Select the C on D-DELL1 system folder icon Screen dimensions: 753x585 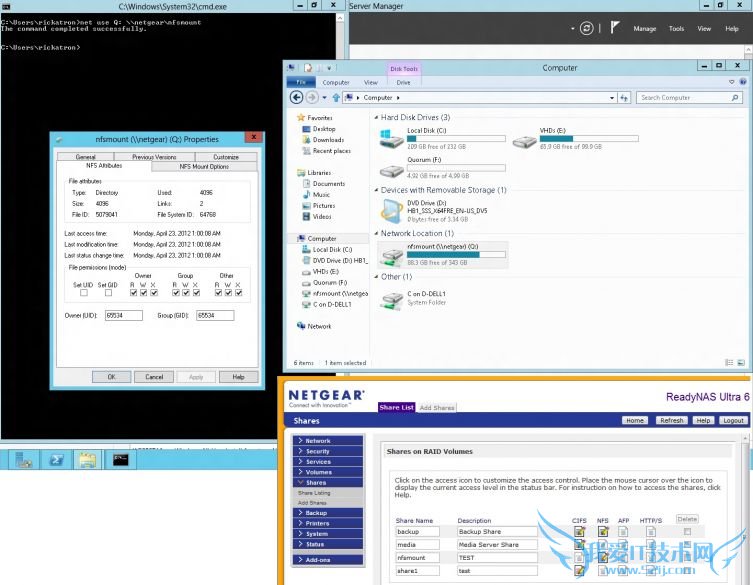(391, 300)
